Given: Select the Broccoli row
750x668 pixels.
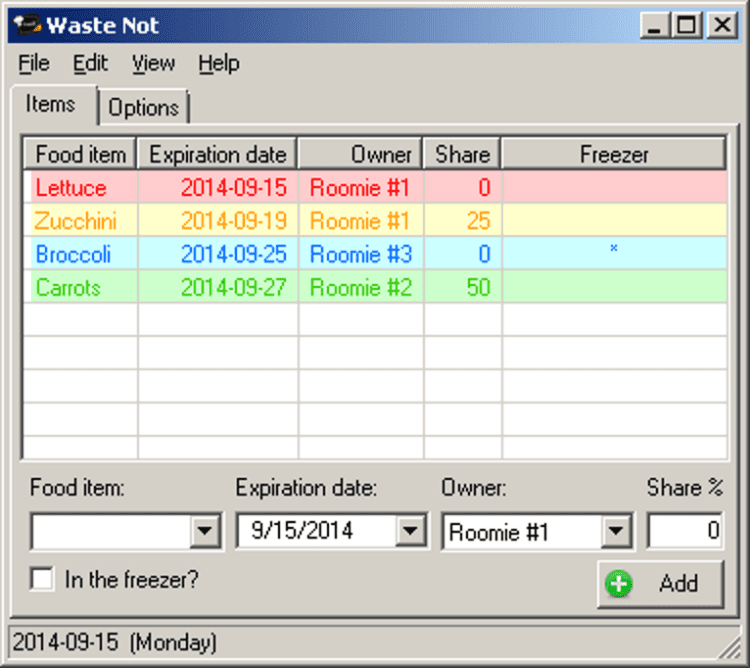Looking at the screenshot, I should pos(375,254).
